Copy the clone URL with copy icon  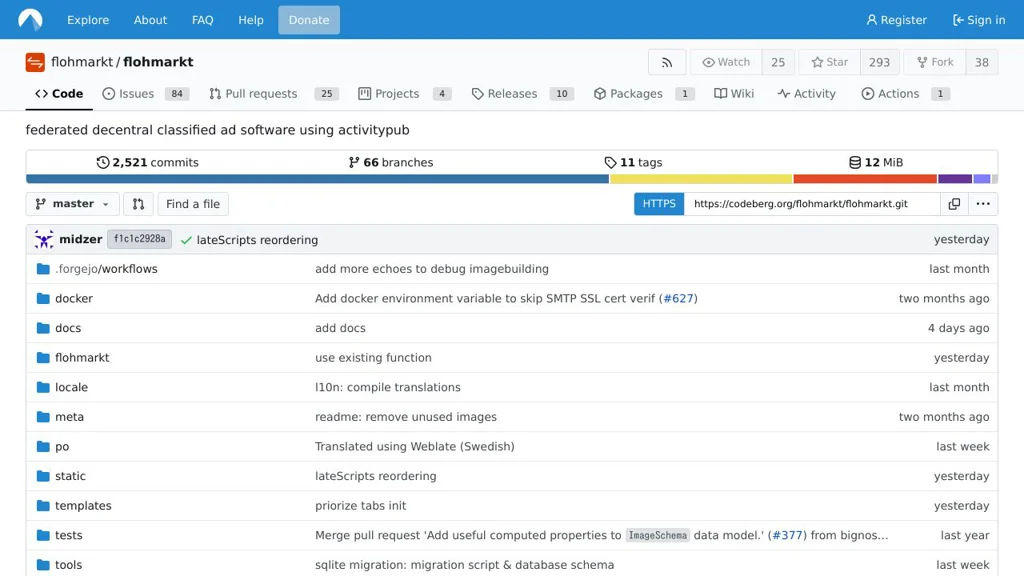(954, 204)
